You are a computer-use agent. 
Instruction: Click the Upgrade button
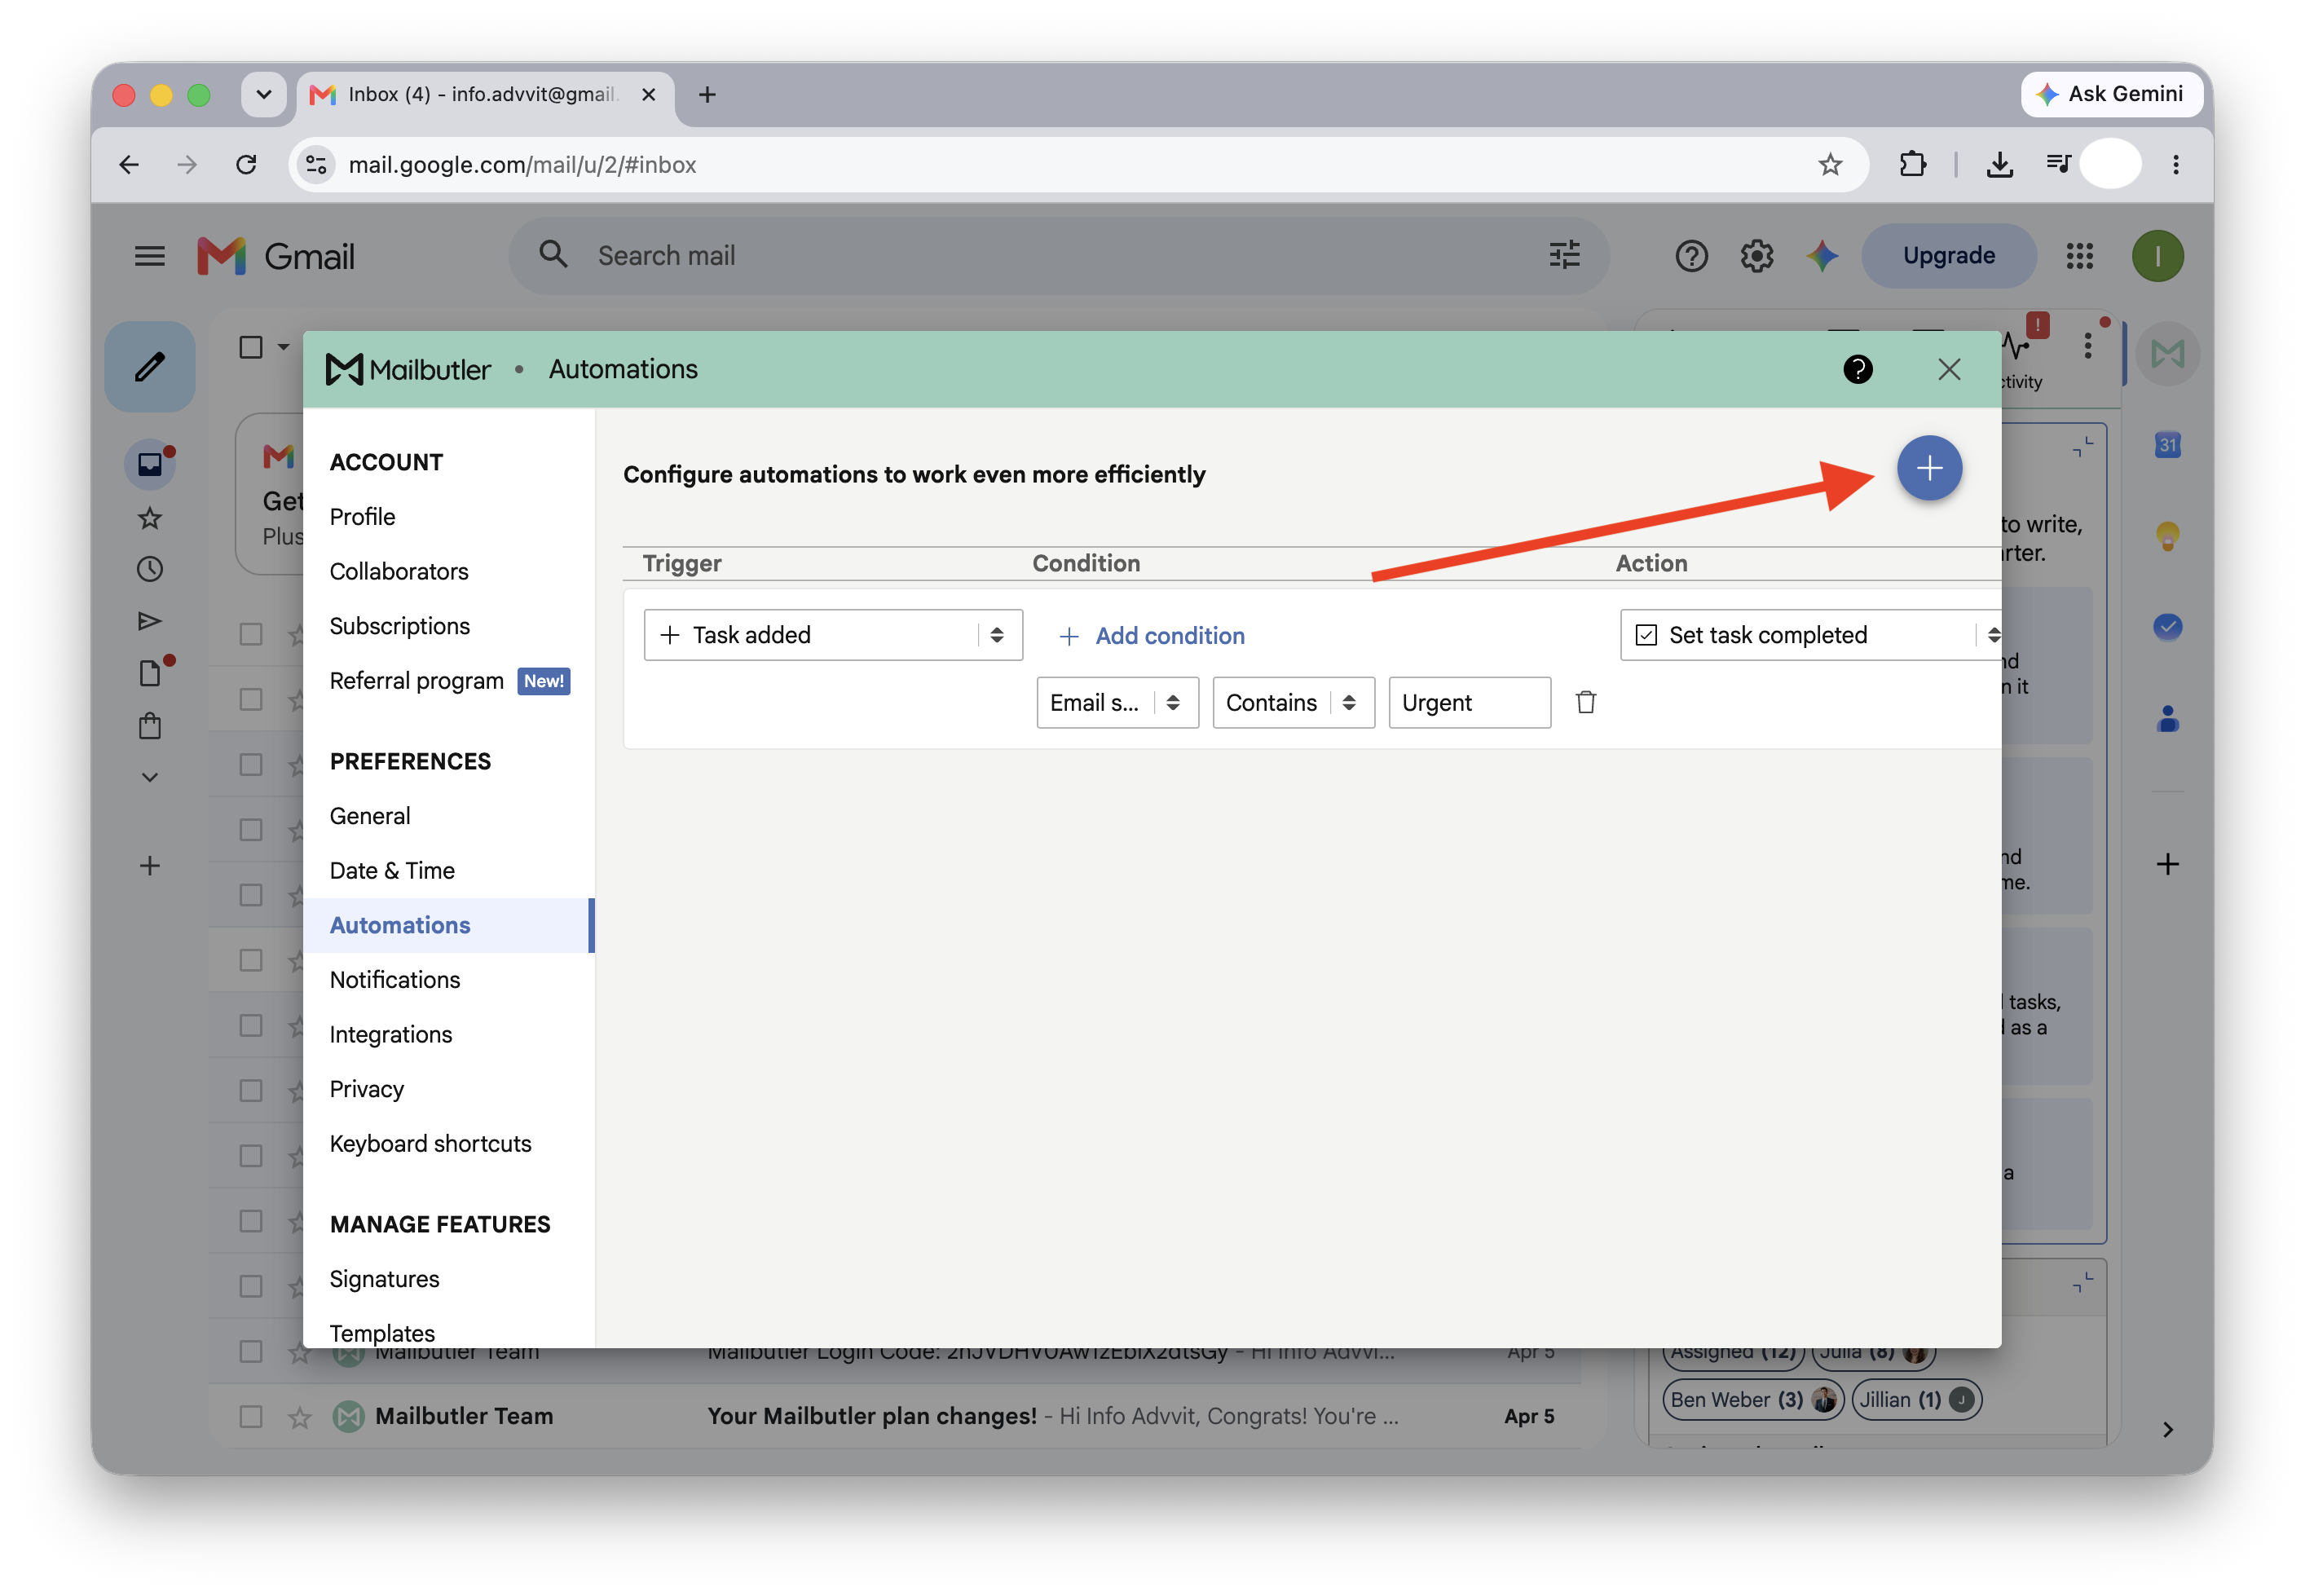(1948, 256)
